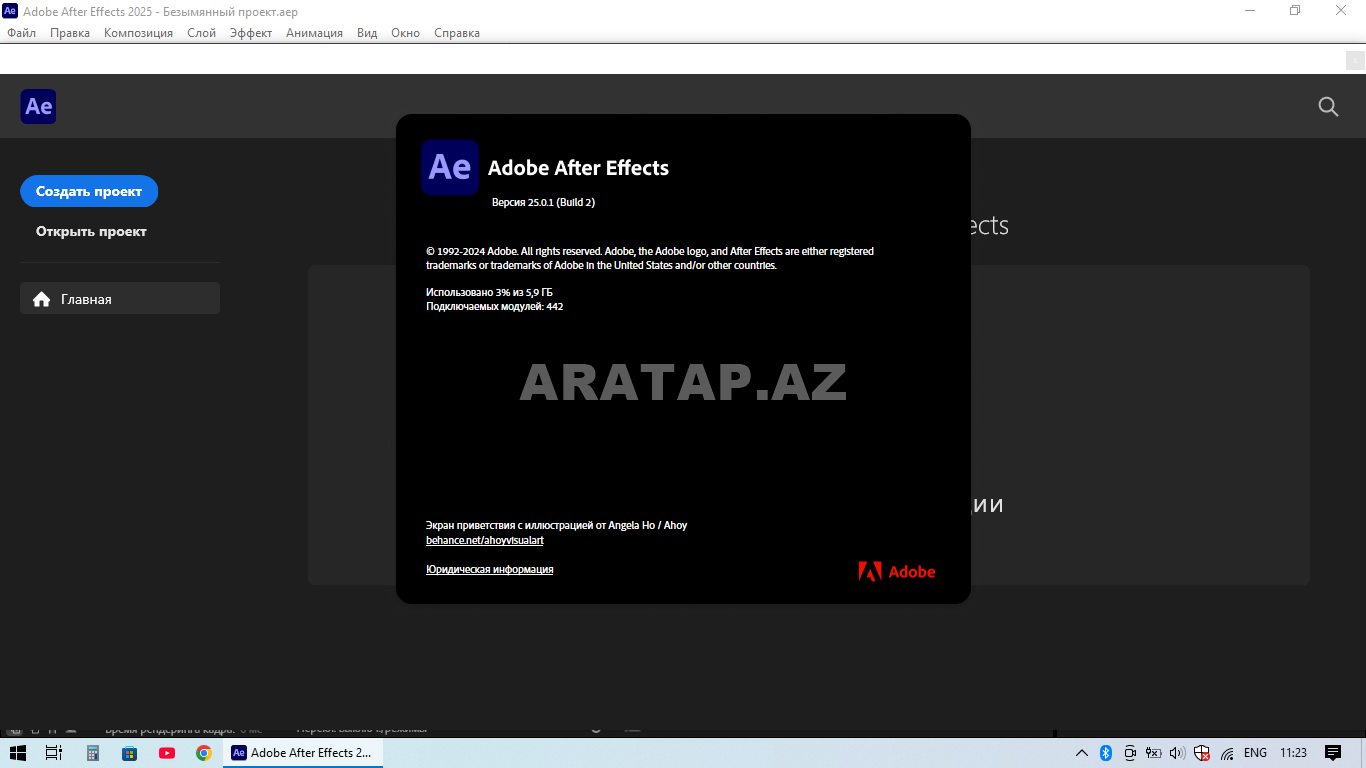The width and height of the screenshot is (1366, 768).
Task: Click the home icon beside Главная
Action: pyautogui.click(x=41, y=299)
